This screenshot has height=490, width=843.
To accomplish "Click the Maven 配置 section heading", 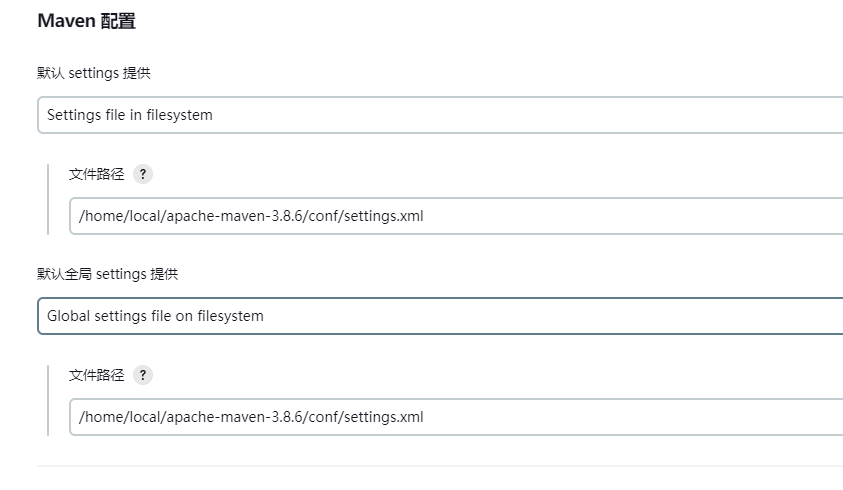I will tap(87, 21).
